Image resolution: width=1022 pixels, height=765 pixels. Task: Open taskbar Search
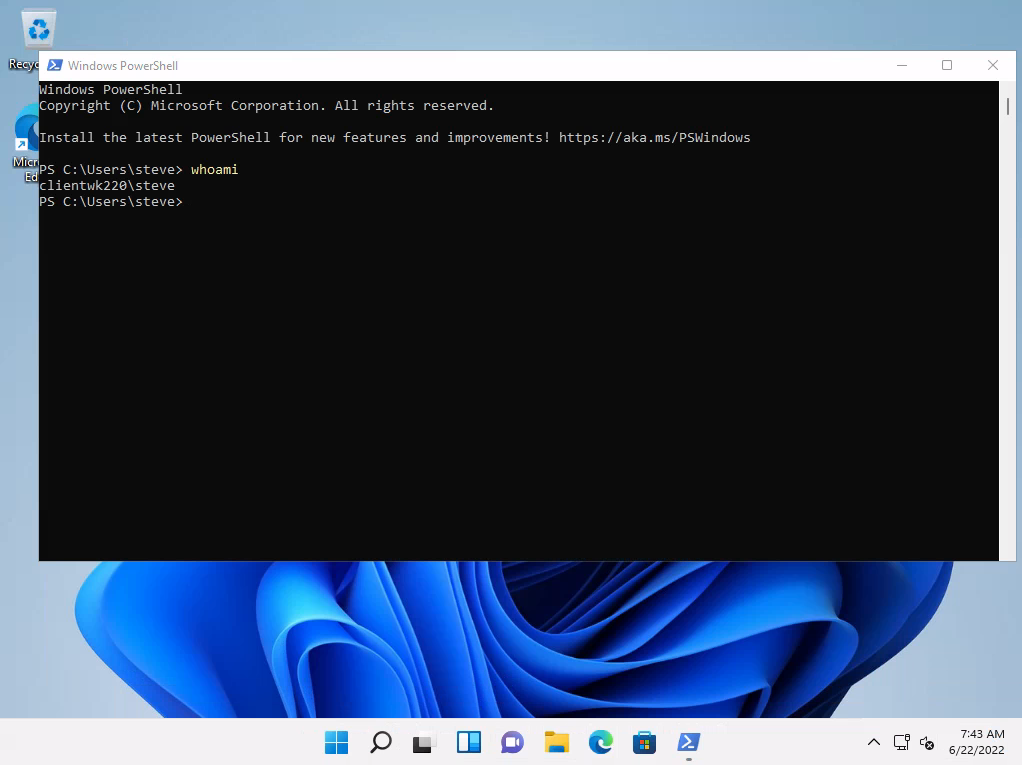(x=380, y=742)
